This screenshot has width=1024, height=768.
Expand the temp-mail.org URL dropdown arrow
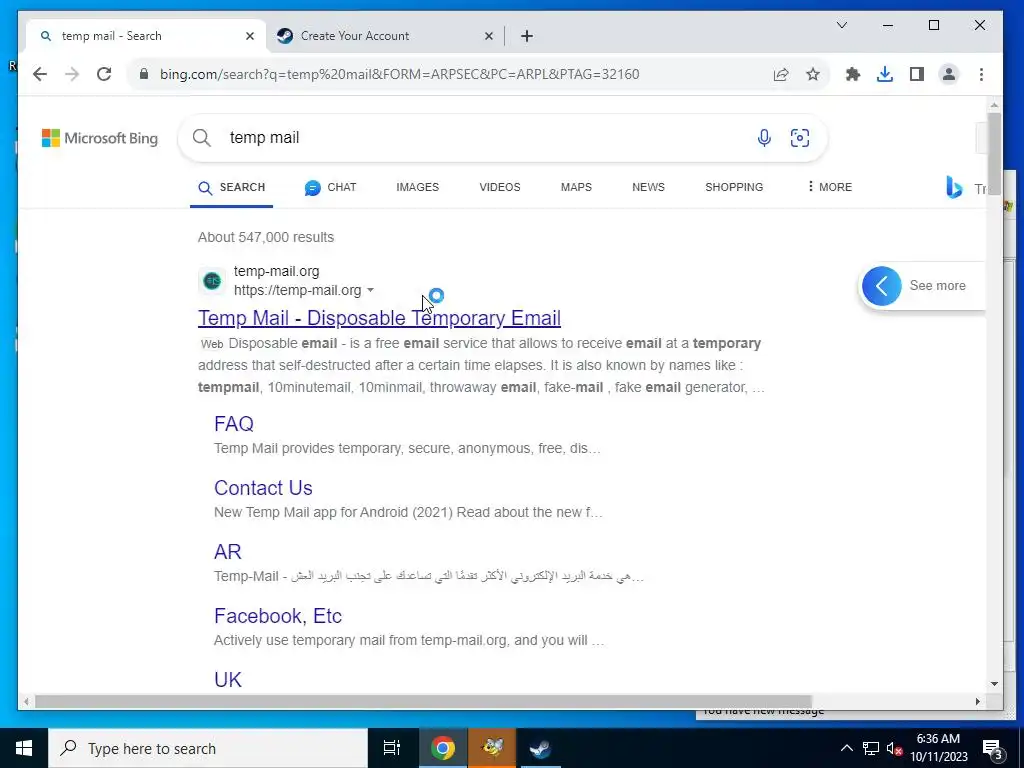pos(370,290)
